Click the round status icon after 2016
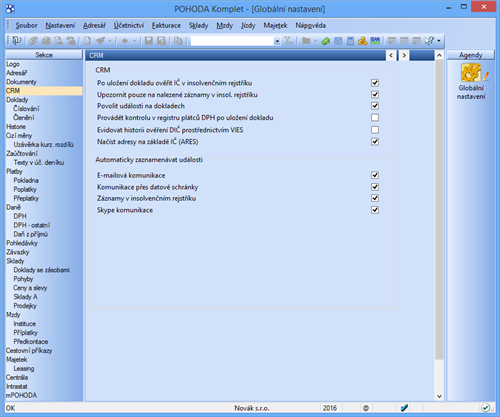500x417 pixels. tap(366, 408)
